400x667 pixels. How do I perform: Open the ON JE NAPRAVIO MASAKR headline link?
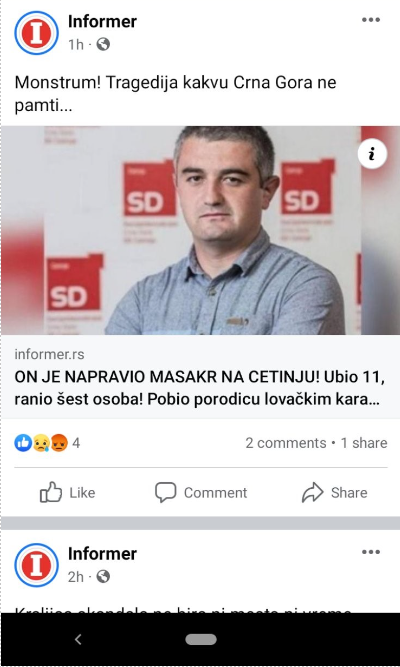click(x=200, y=389)
